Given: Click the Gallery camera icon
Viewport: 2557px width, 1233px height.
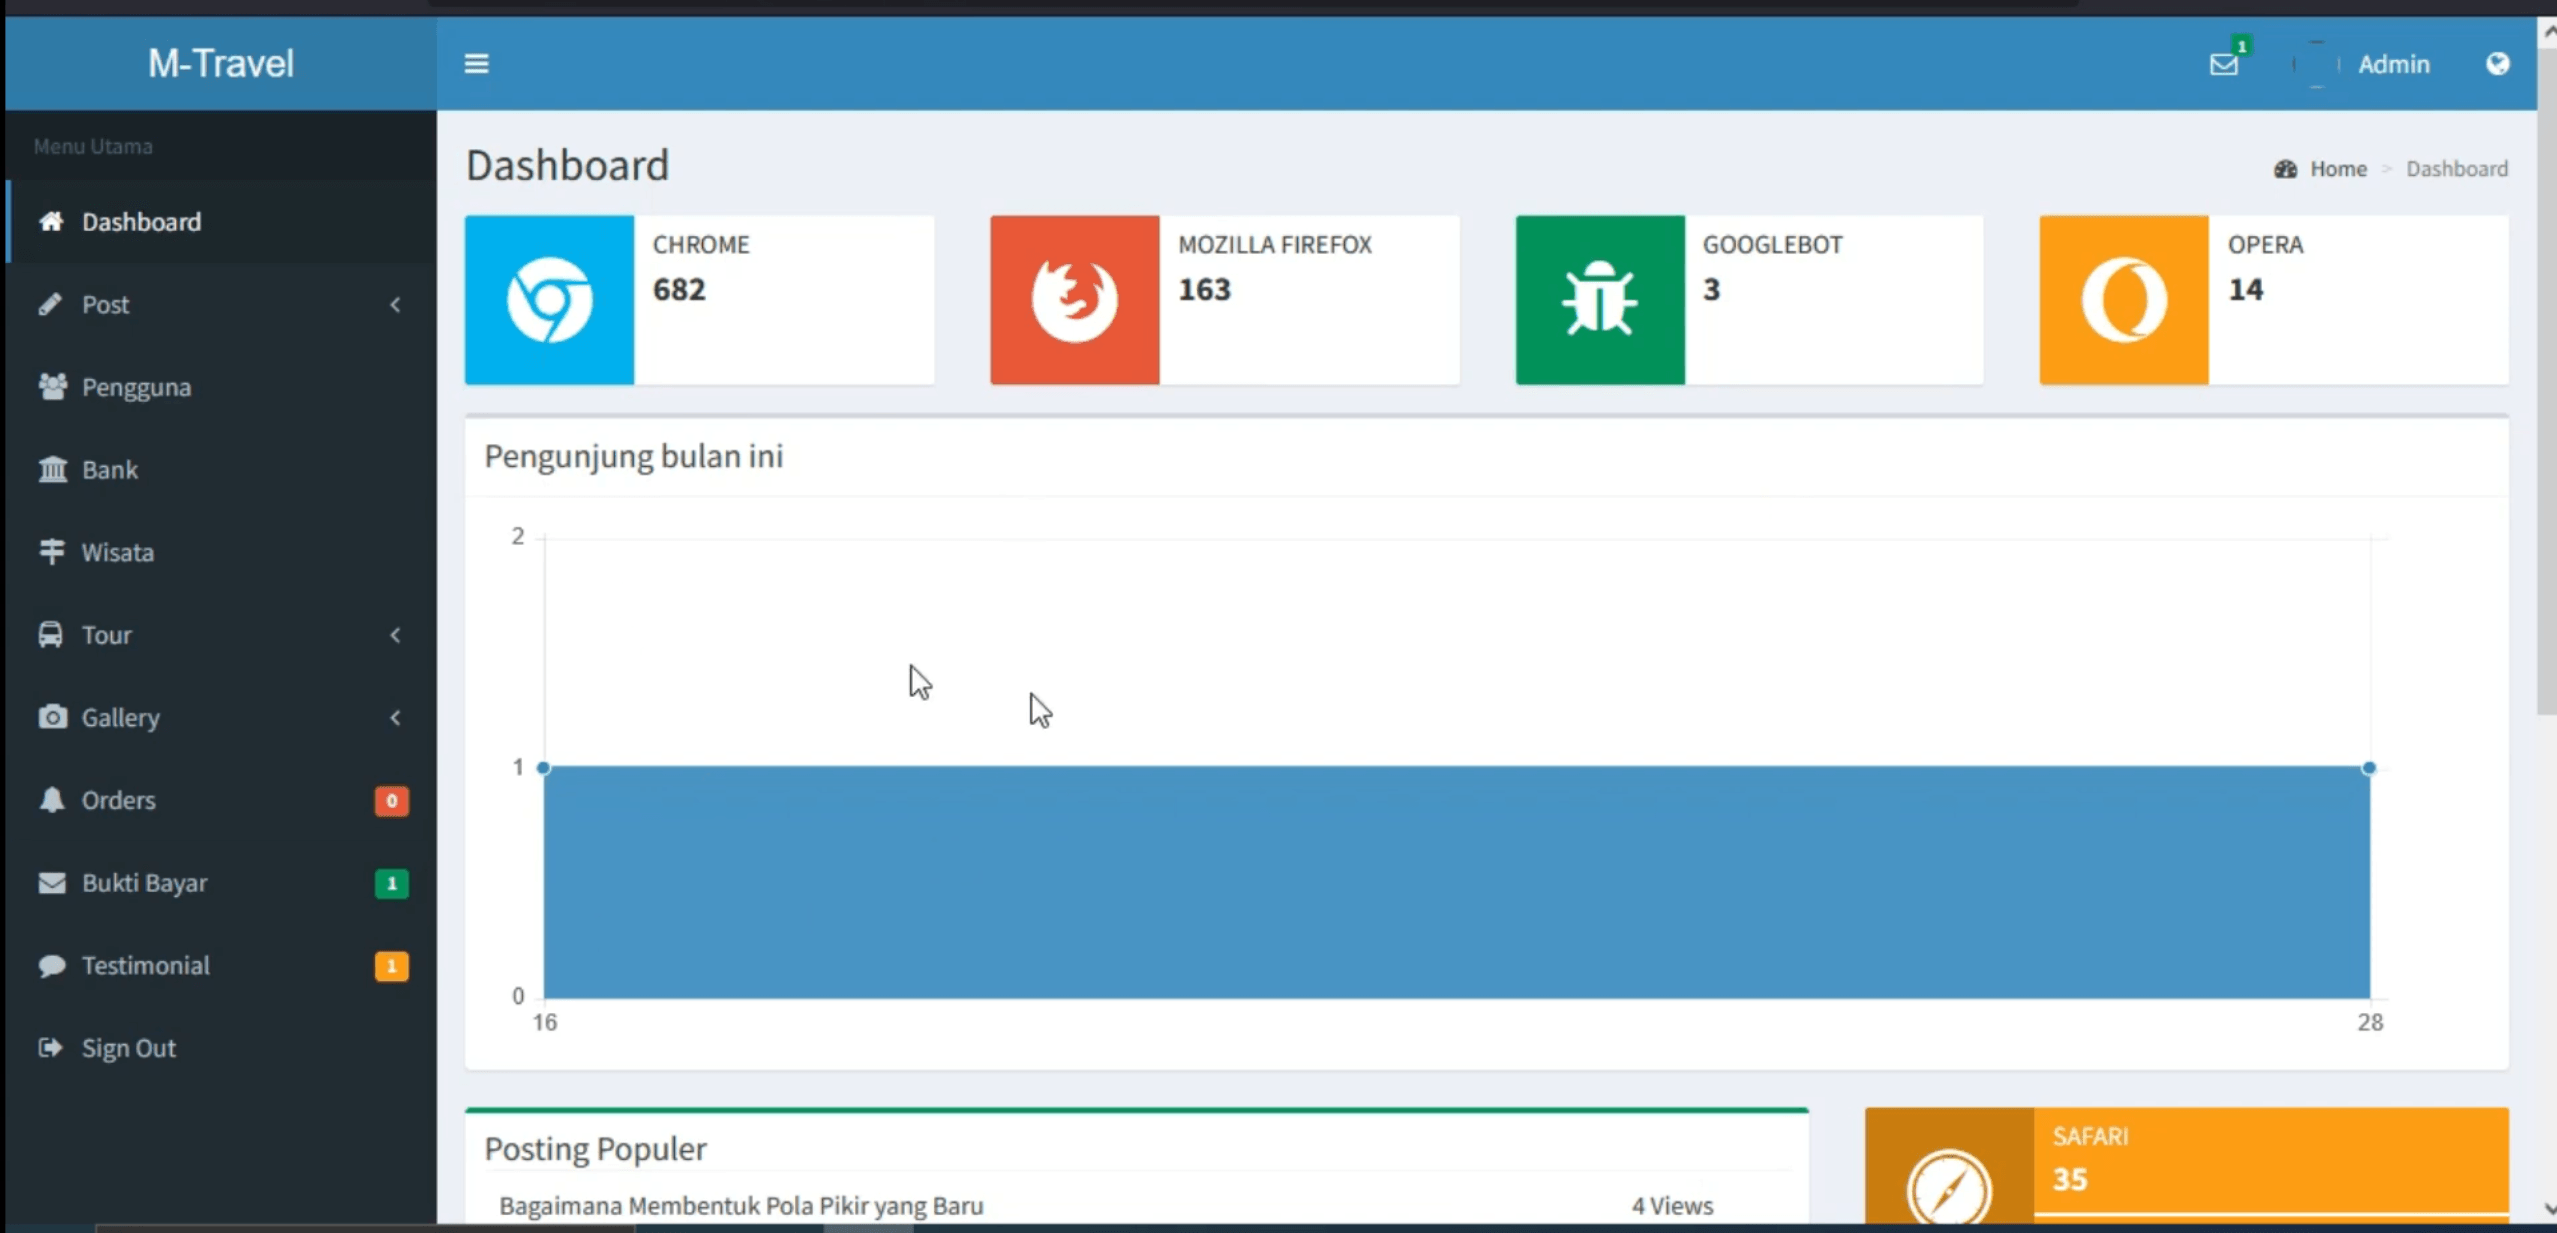Looking at the screenshot, I should pos(52,717).
